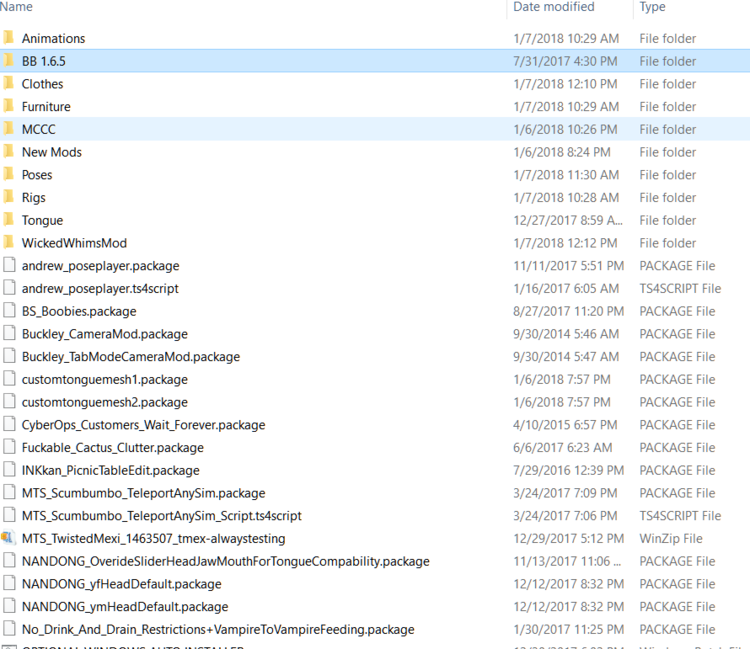
Task: Select the Clothes folder name
Action: (43, 84)
